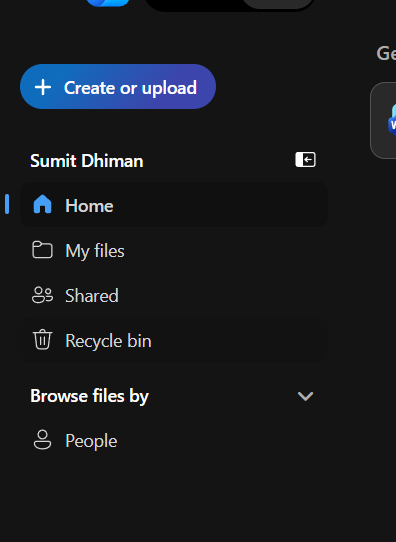This screenshot has width=396, height=542.
Task: Collapse the navigation pane icon
Action: coord(305,160)
